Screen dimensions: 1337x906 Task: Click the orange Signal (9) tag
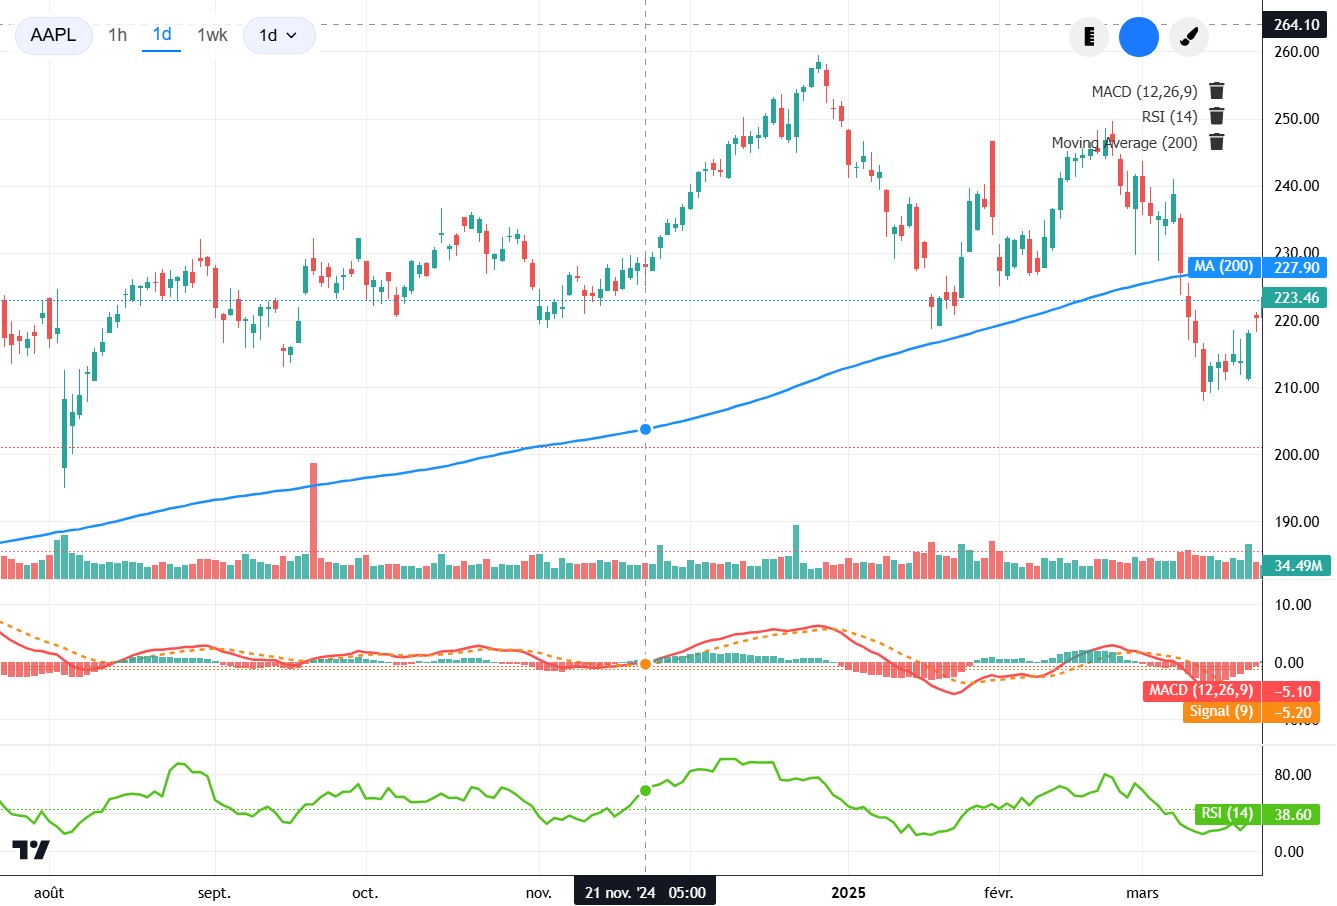[1220, 711]
